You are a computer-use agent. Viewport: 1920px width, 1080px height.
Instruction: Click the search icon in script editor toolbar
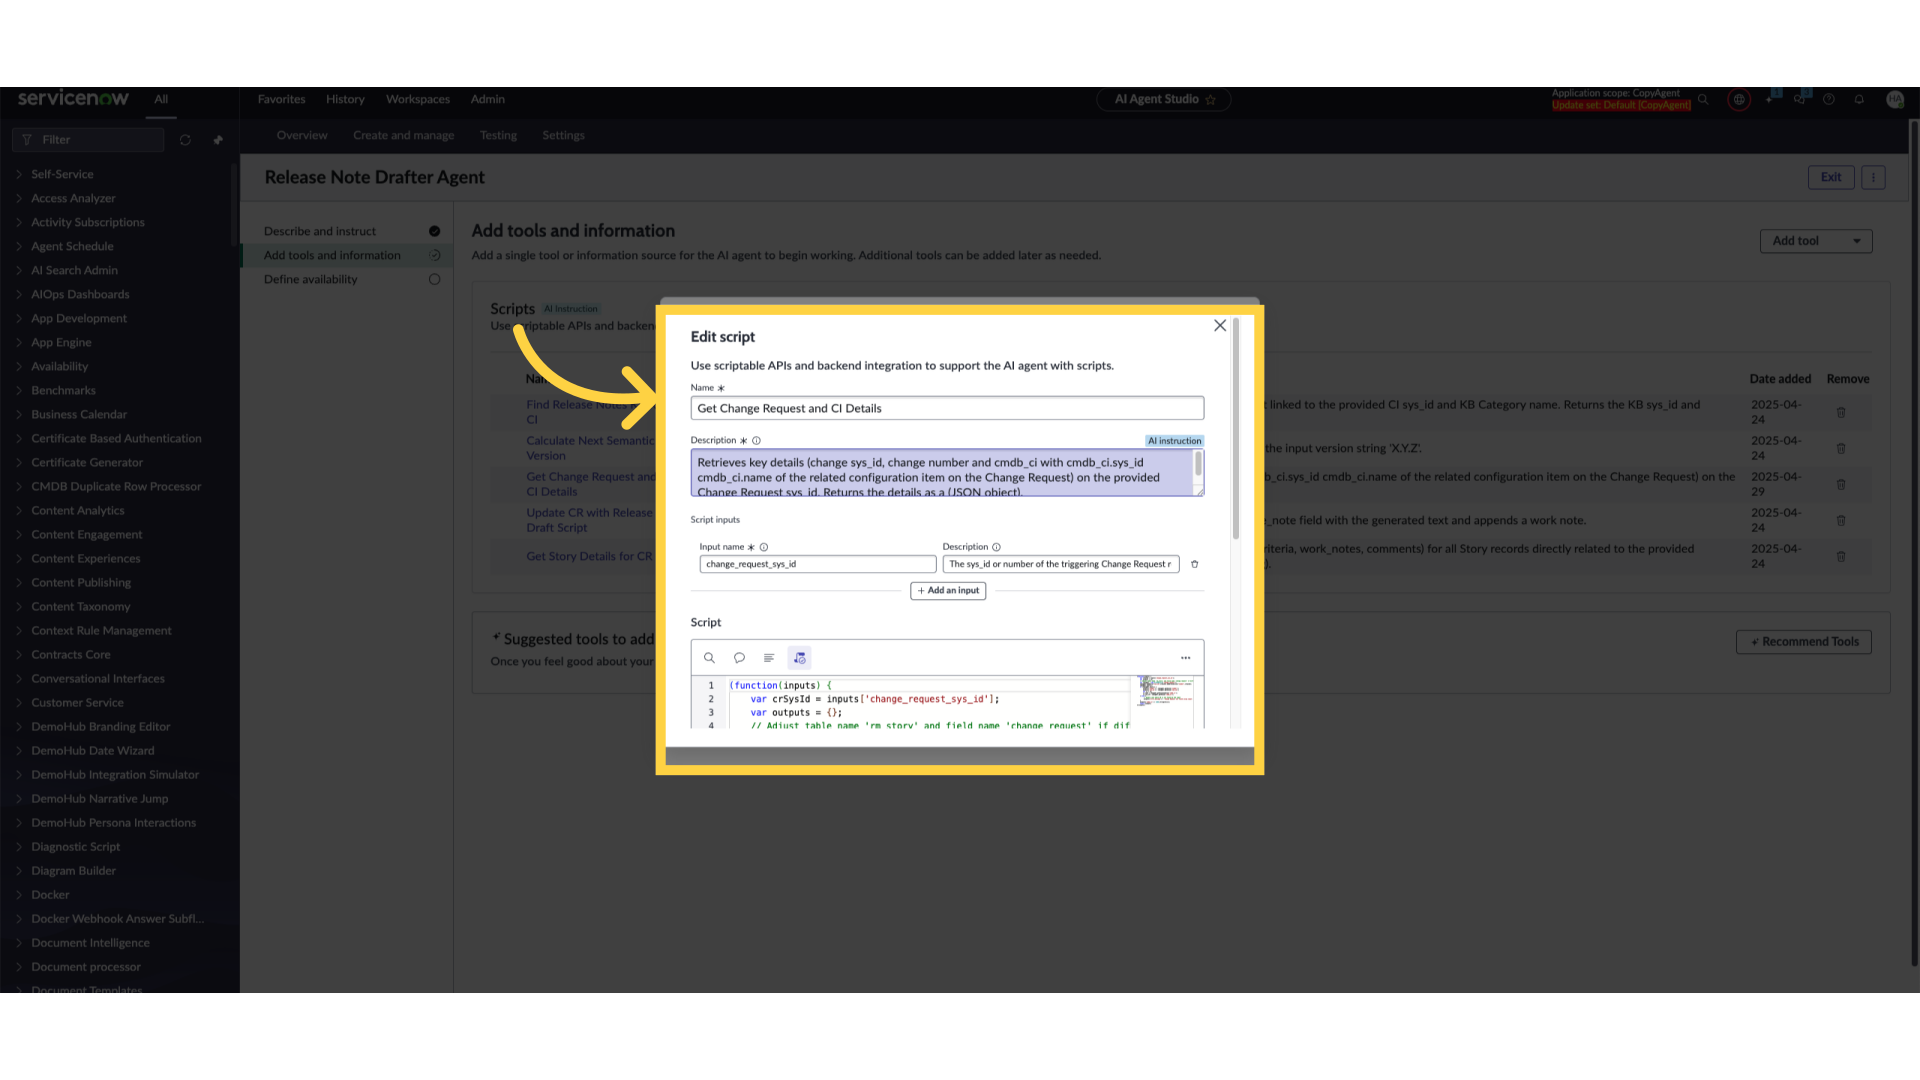(709, 658)
